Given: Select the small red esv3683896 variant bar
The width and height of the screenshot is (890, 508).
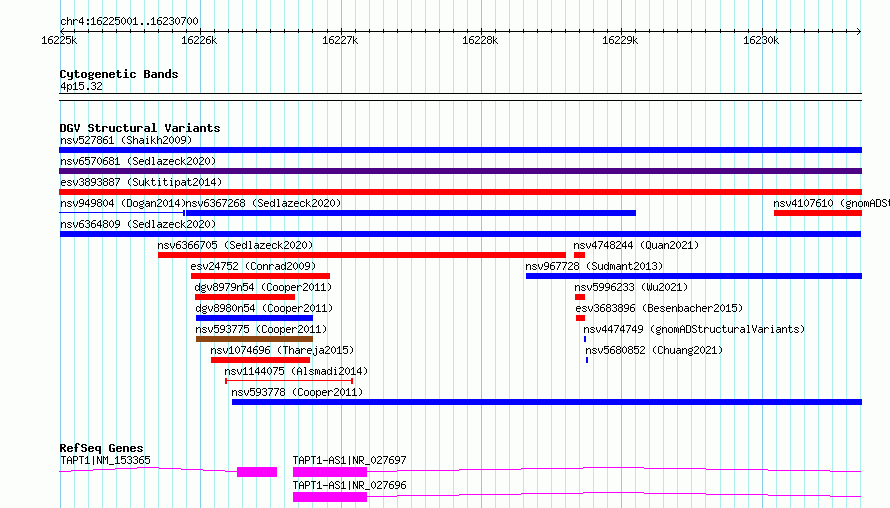Looking at the screenshot, I should point(580,318).
